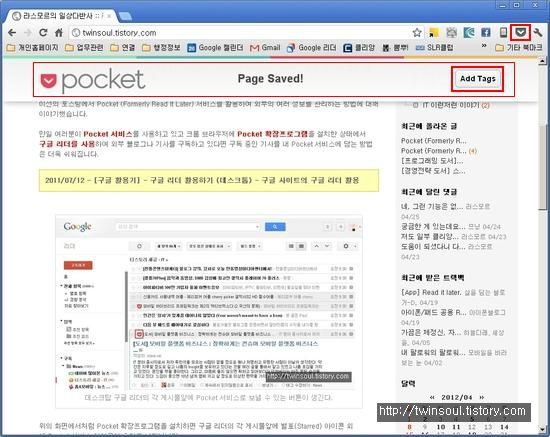The image size is (550, 437).
Task: Go to previous month in calendar «
Action: (432, 397)
